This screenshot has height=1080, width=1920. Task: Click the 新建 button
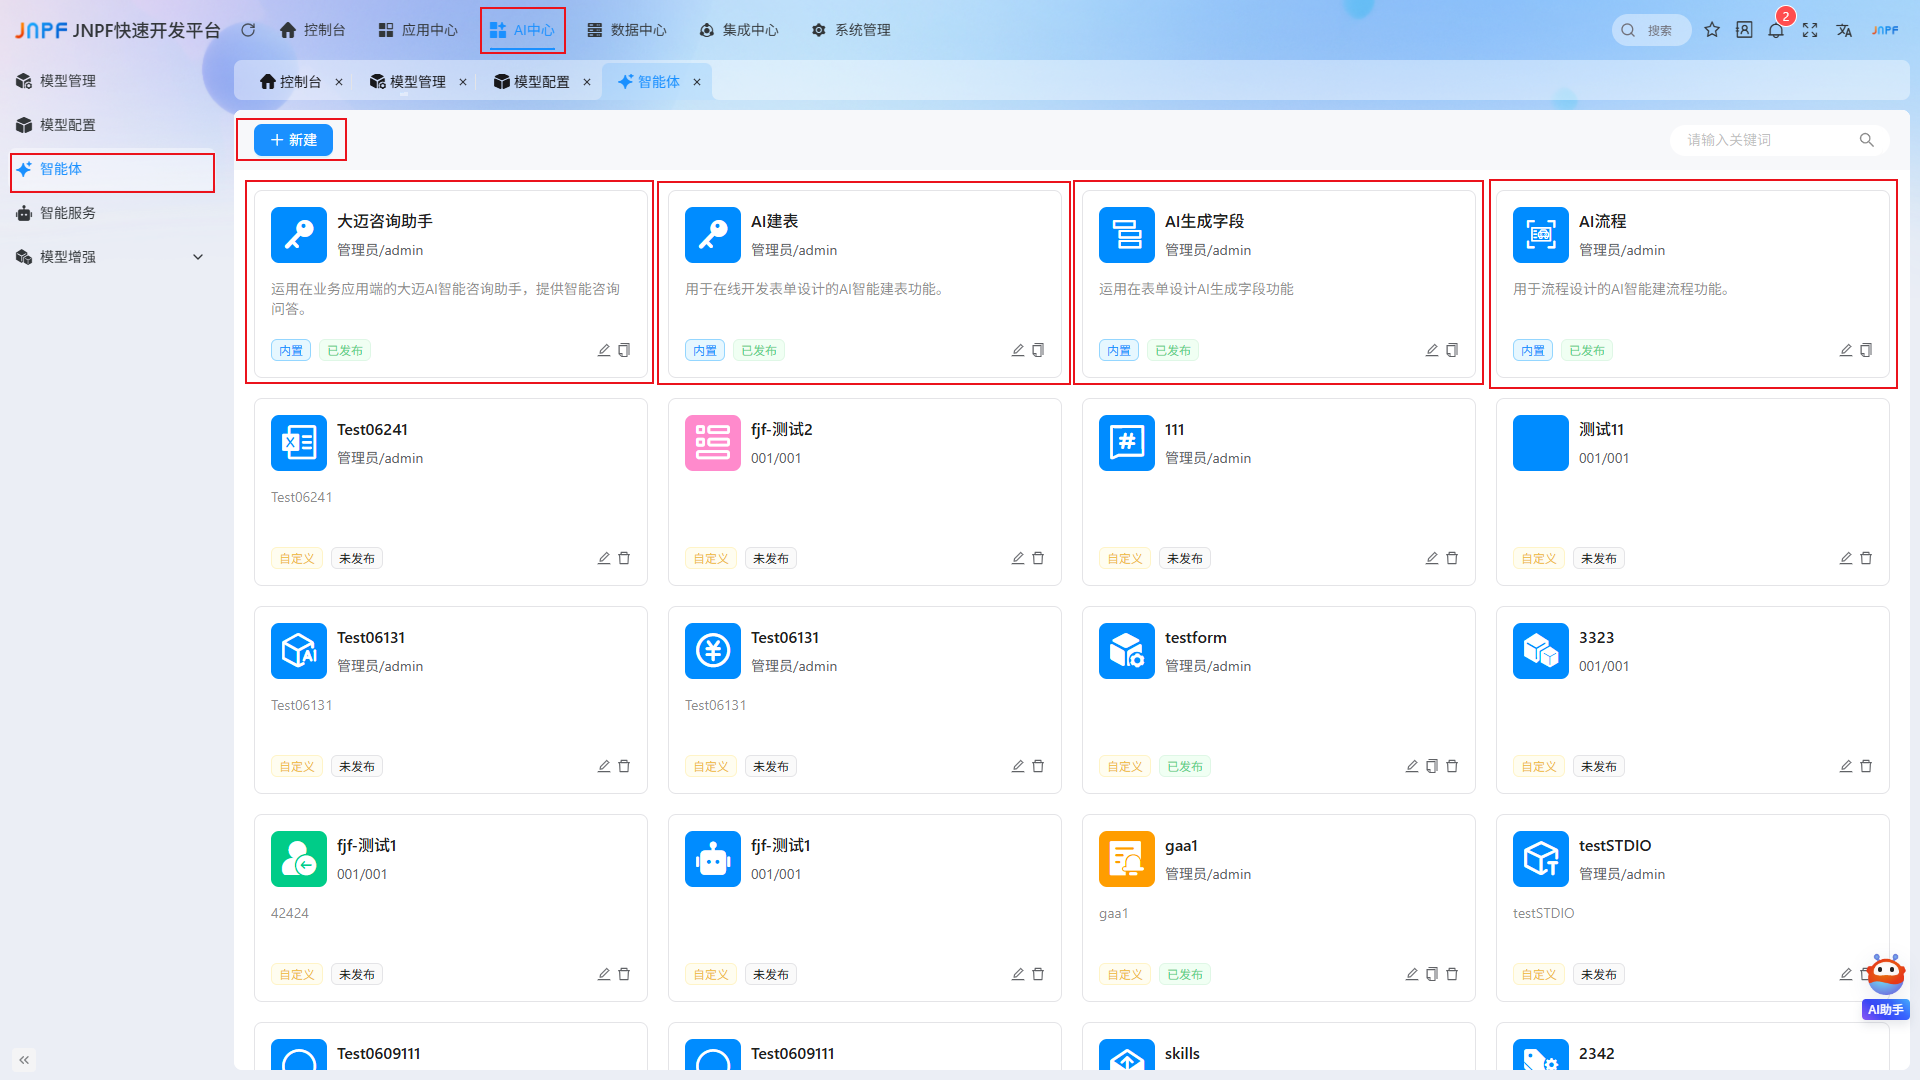tap(293, 140)
